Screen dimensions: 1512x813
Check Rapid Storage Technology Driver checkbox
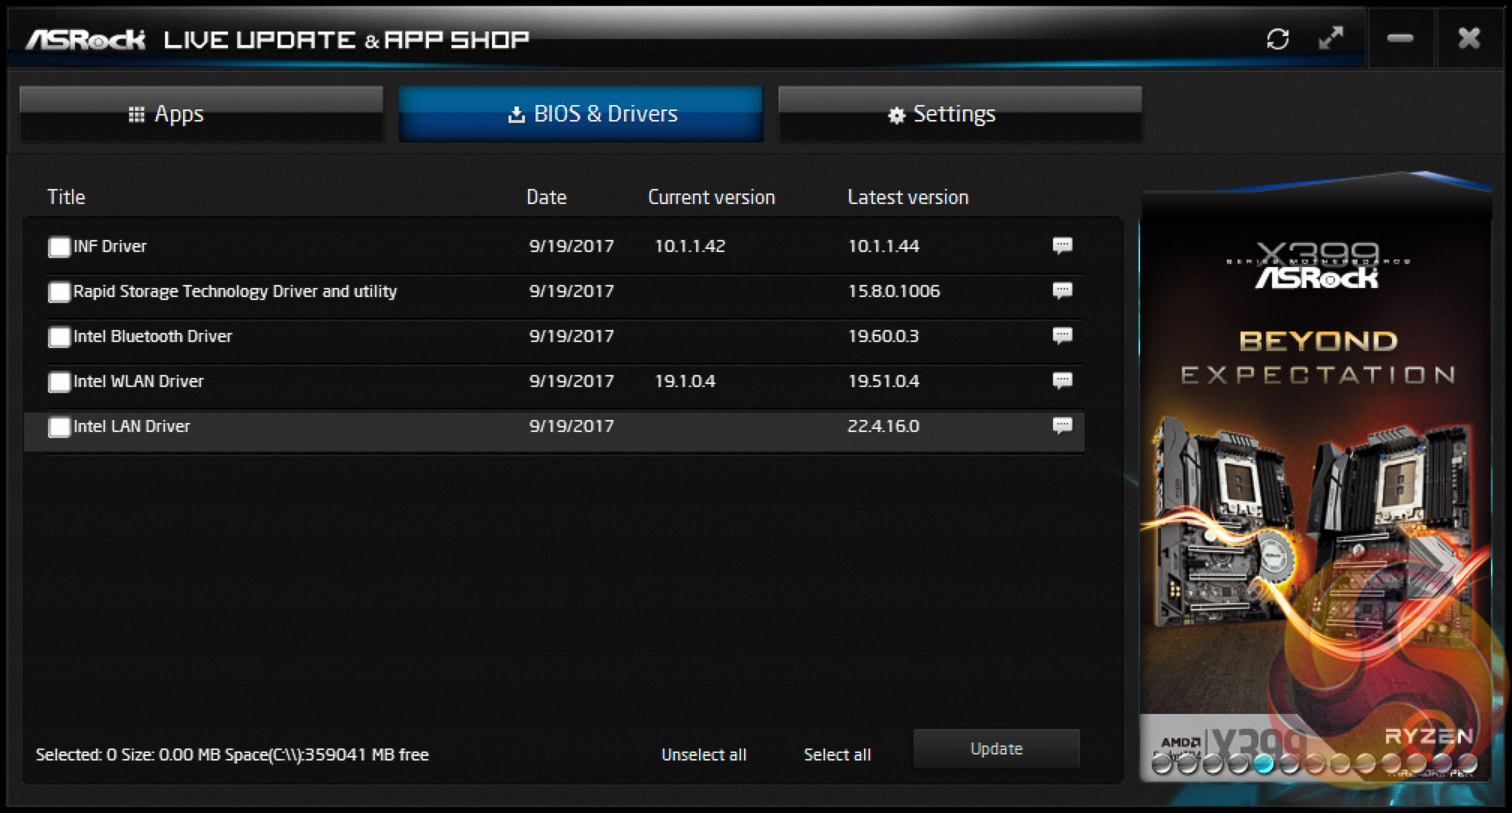pos(59,292)
